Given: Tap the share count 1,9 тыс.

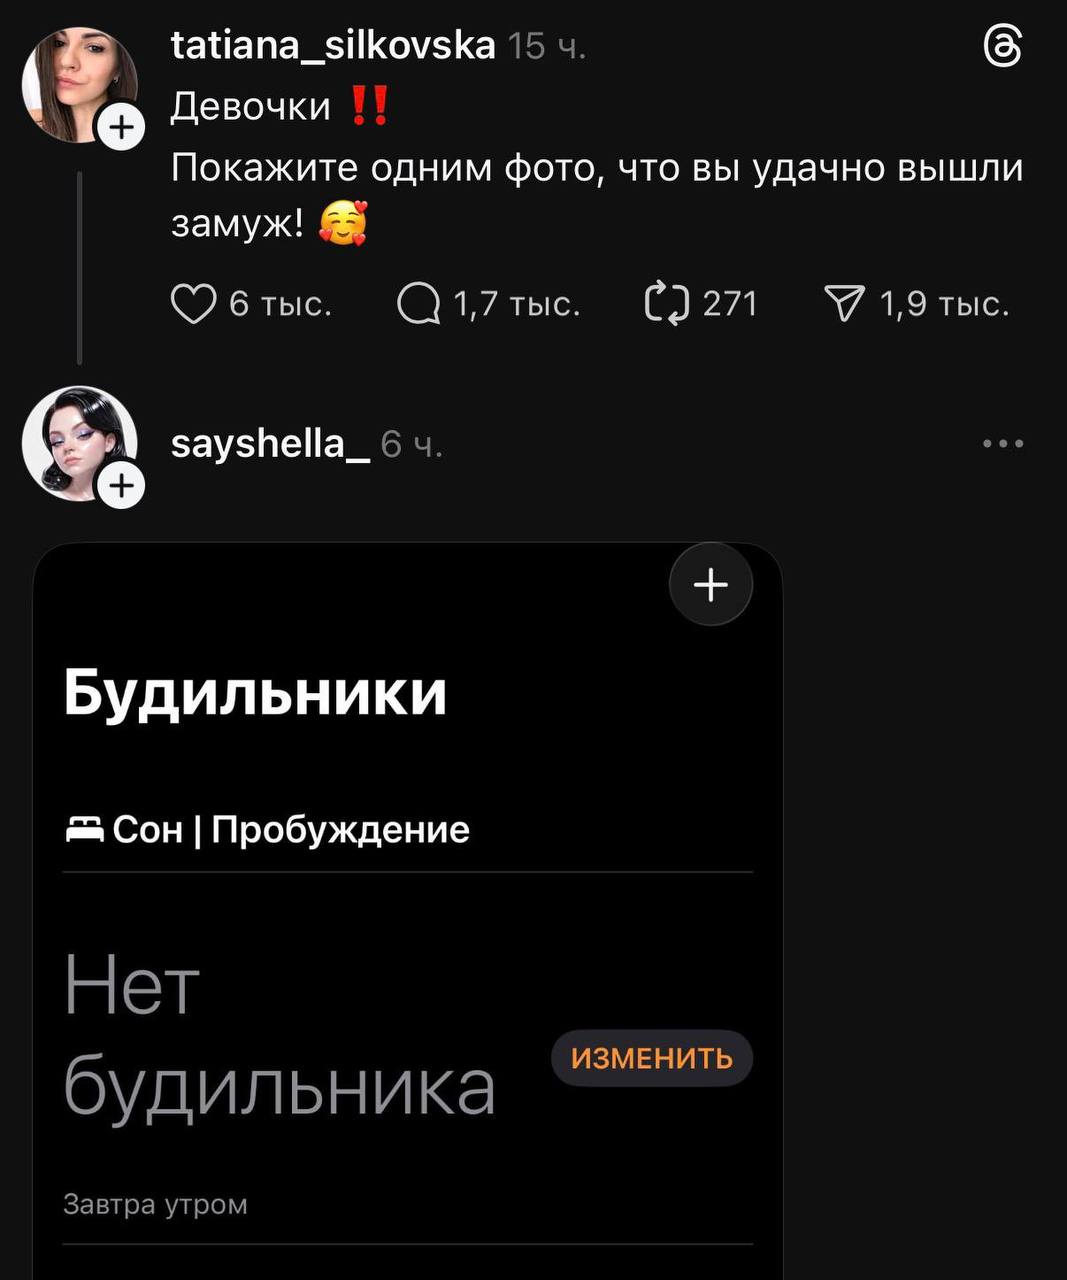Looking at the screenshot, I should [944, 304].
